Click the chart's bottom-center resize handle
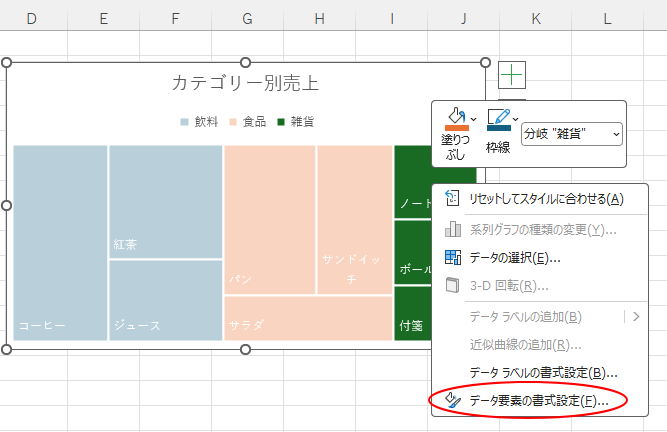Viewport: 667px width, 432px height. pos(245,350)
